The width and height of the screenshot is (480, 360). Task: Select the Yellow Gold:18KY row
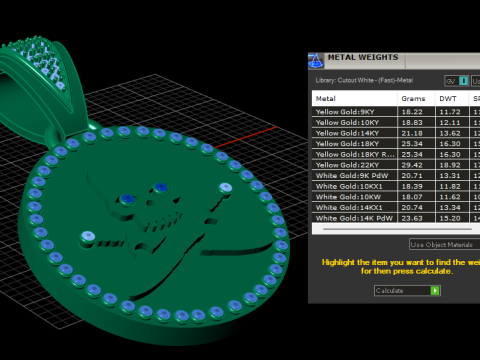point(396,144)
